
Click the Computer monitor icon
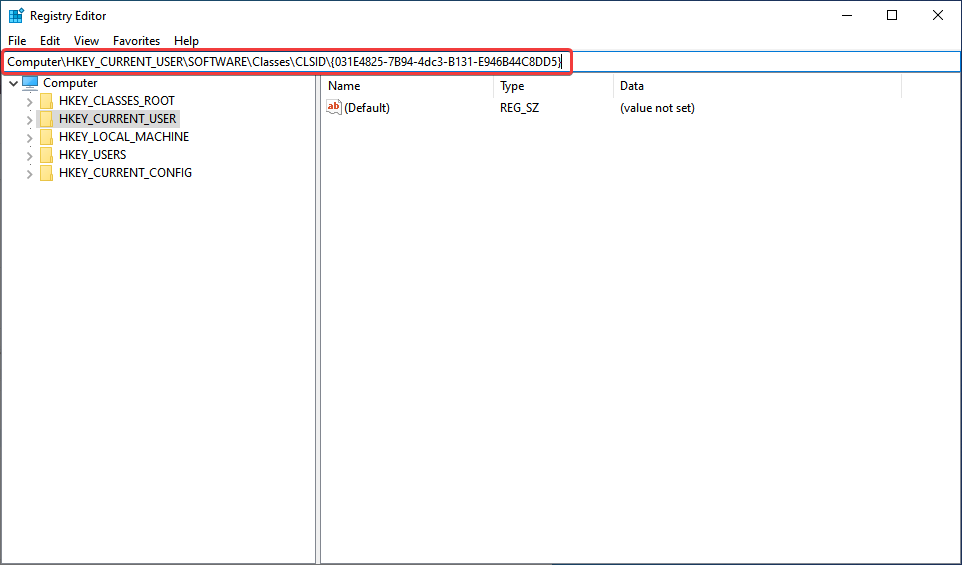[x=30, y=82]
